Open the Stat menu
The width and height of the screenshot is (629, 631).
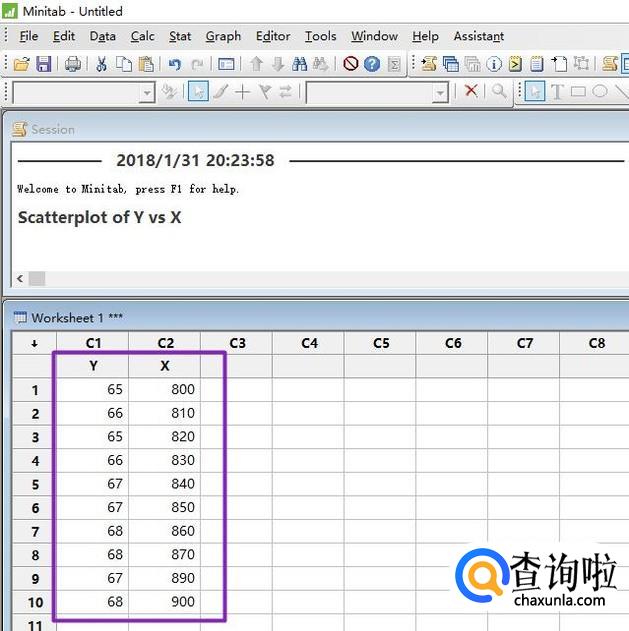pyautogui.click(x=180, y=36)
